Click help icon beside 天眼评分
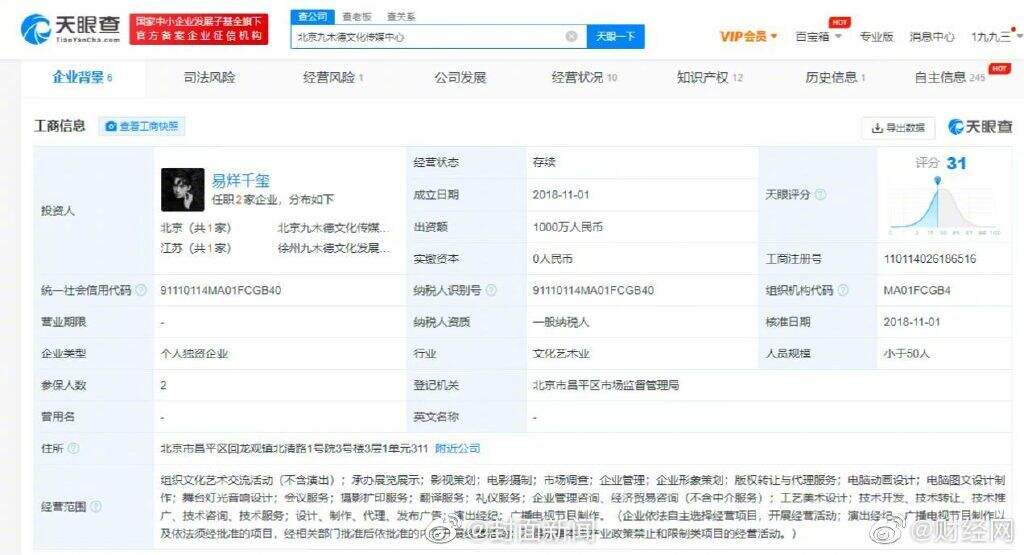 pos(821,195)
